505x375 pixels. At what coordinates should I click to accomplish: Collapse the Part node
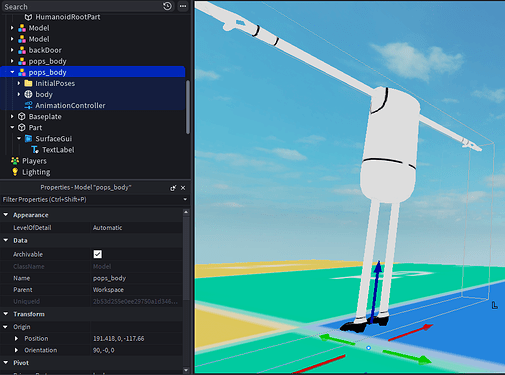(x=12, y=127)
